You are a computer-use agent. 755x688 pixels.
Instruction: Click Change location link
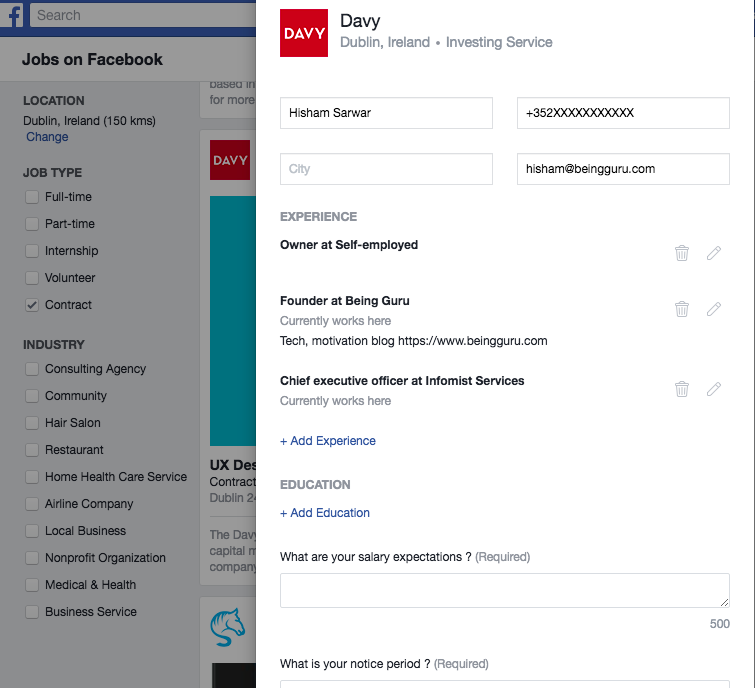pyautogui.click(x=47, y=137)
